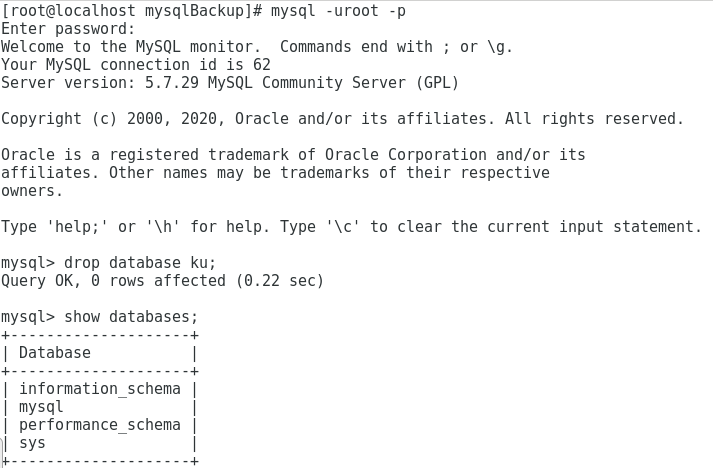This screenshot has height=468, width=713.
Task: Click the connection id number 62
Action: click(261, 65)
